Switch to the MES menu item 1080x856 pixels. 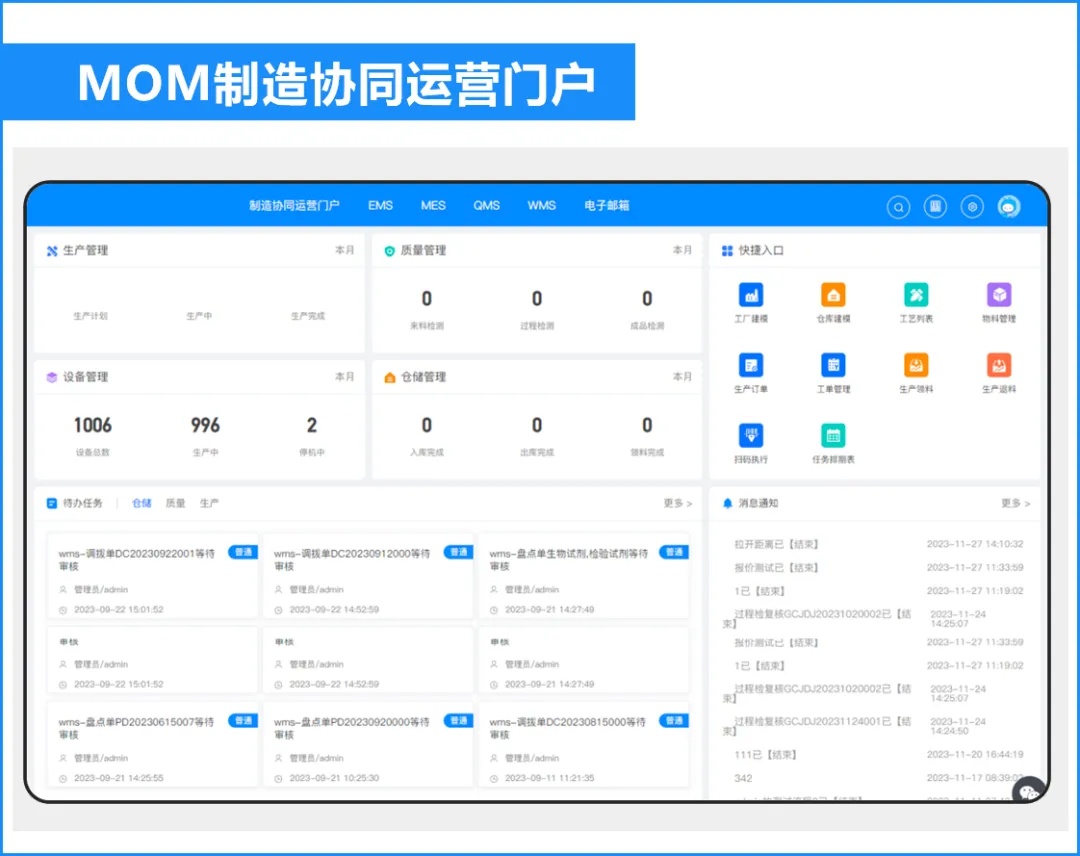(x=433, y=206)
